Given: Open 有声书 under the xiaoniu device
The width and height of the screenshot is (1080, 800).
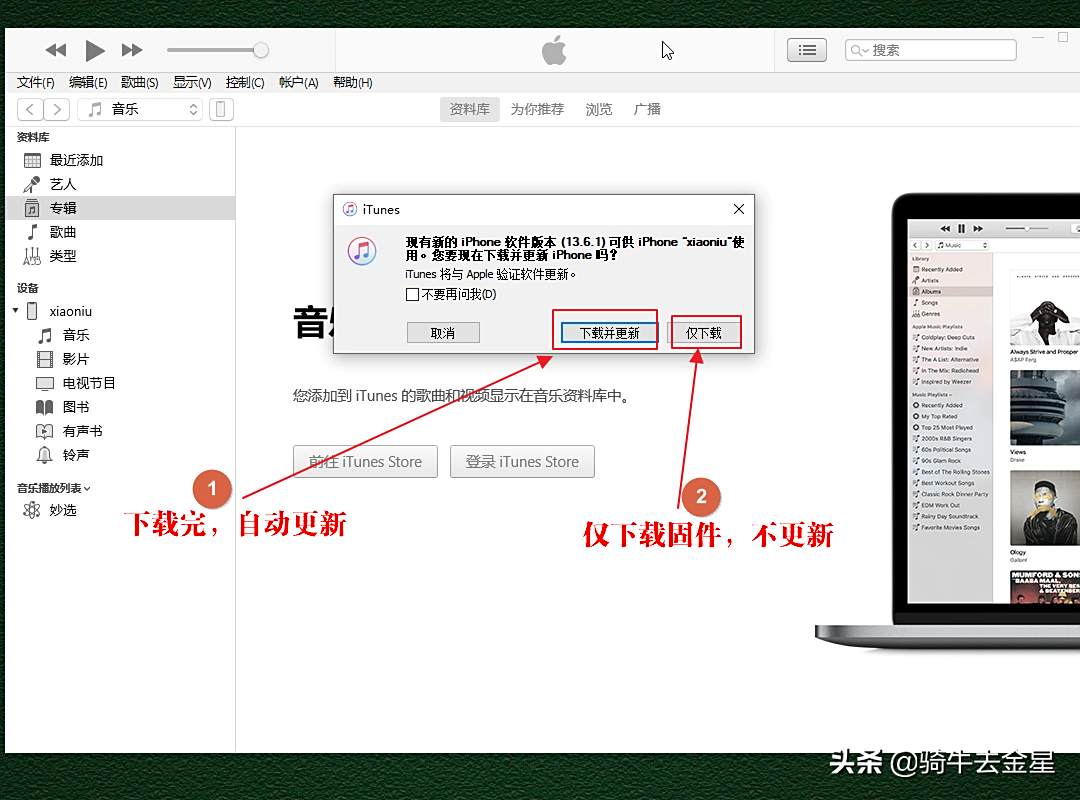Looking at the screenshot, I should coord(121,431).
